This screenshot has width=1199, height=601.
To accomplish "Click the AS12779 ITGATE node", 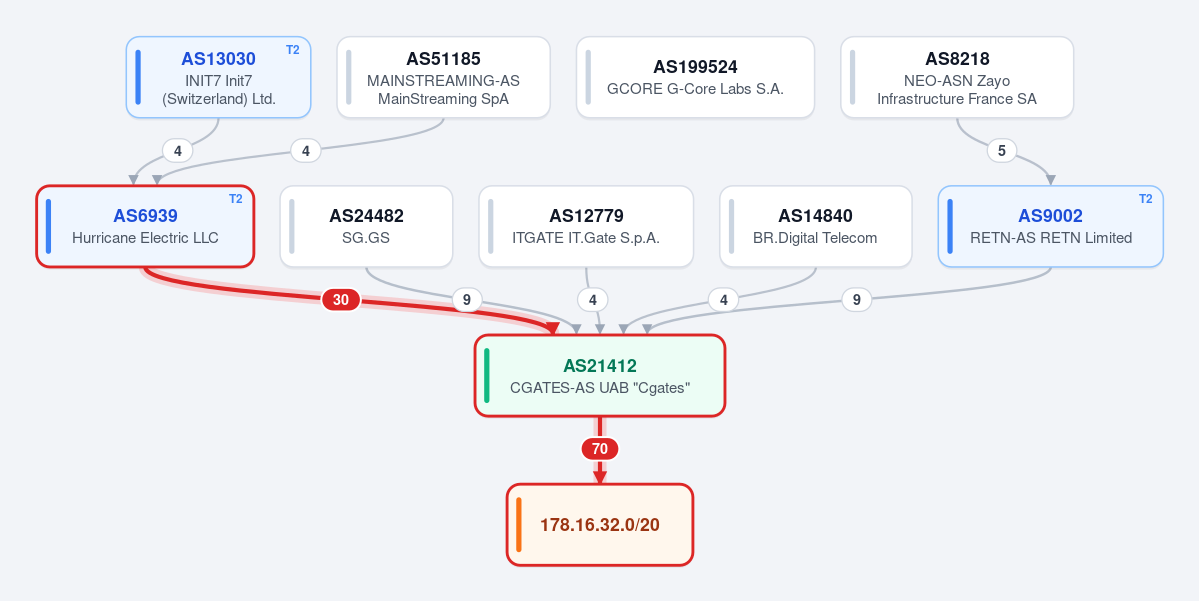I will point(586,226).
